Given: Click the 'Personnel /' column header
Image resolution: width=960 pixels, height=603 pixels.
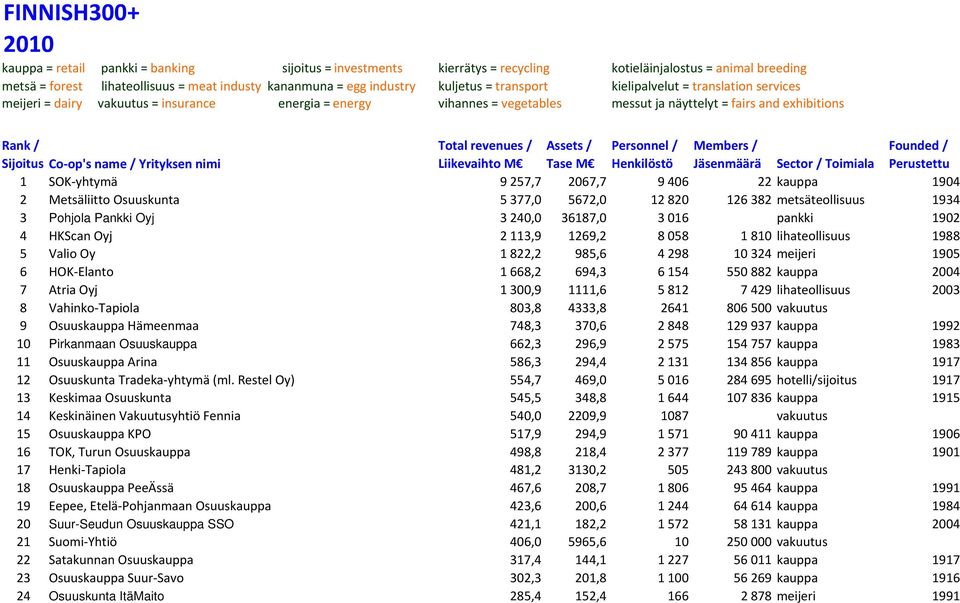Looking at the screenshot, I should 644,146.
